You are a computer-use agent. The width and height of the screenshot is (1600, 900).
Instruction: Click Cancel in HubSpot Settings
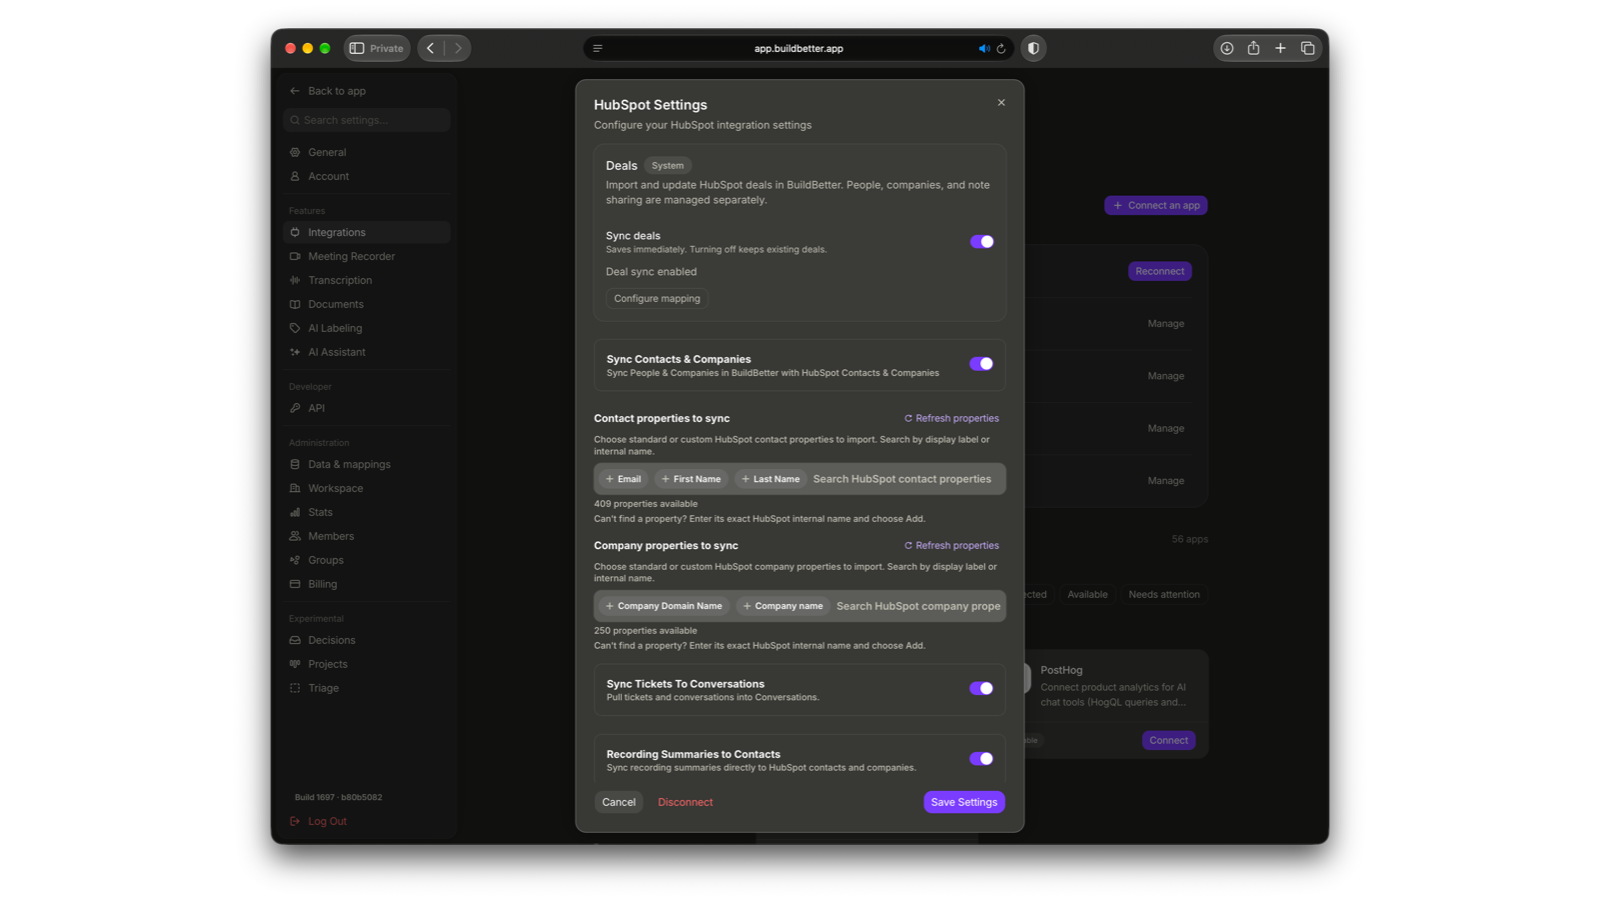(619, 802)
